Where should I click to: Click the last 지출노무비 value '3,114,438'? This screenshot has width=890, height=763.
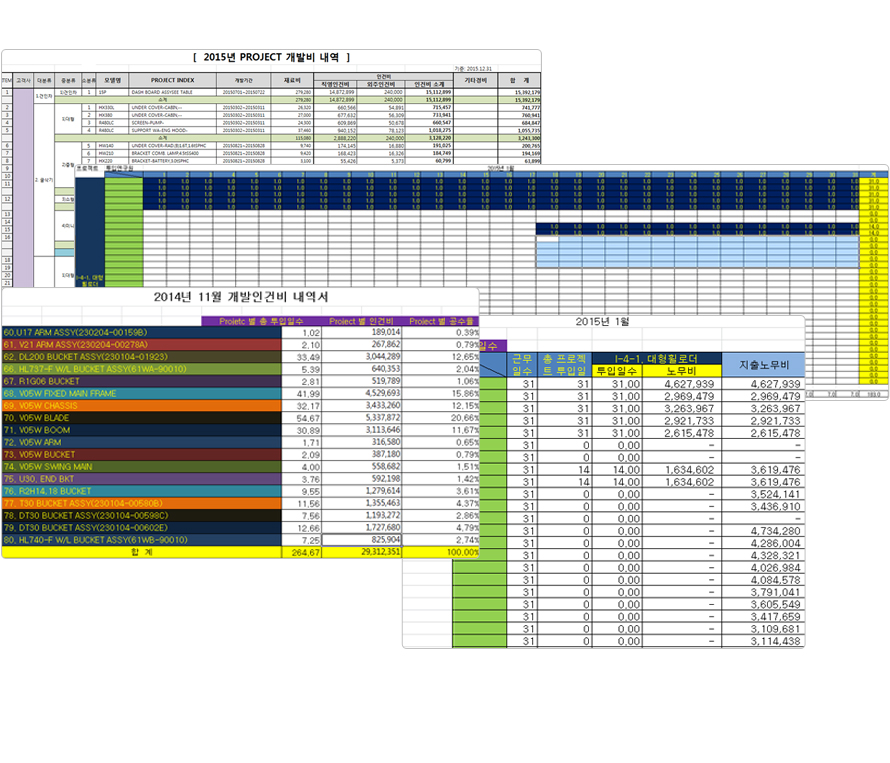[x=763, y=641]
